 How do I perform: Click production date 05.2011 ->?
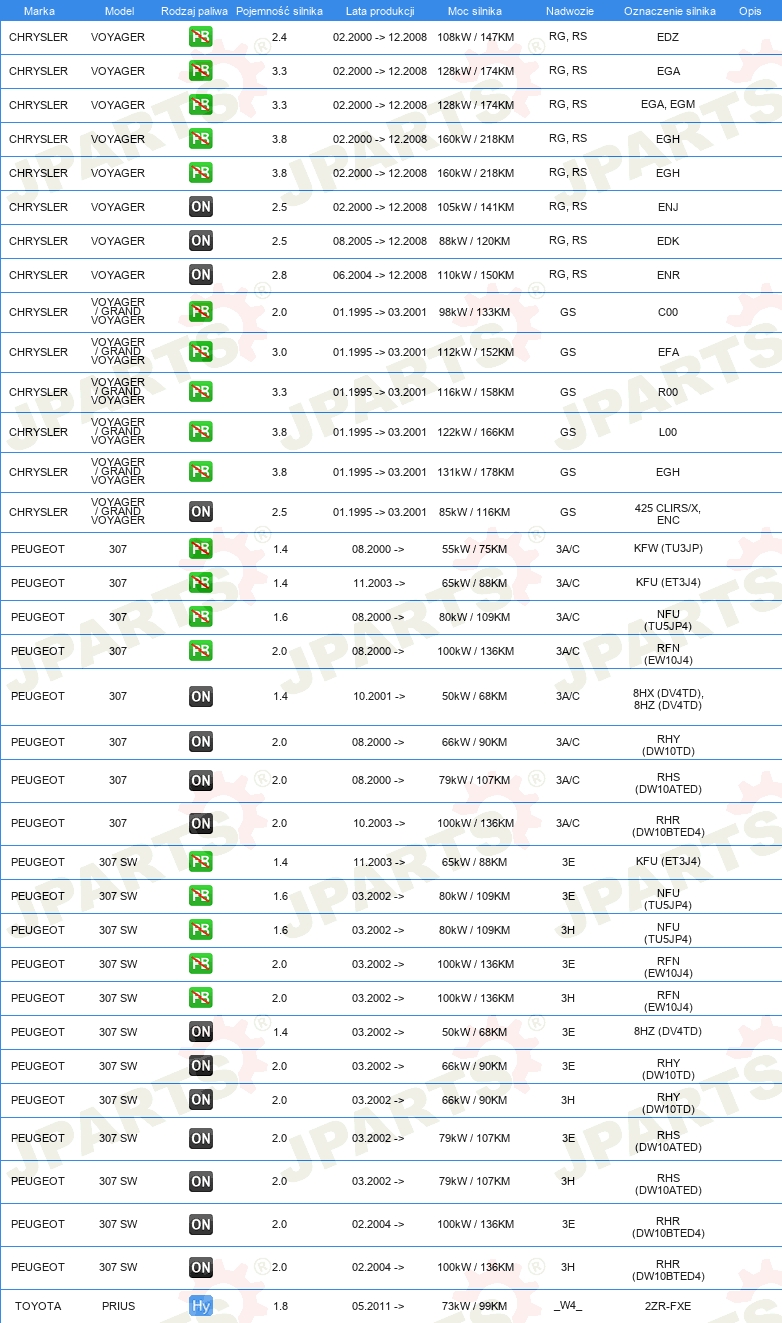(378, 1306)
